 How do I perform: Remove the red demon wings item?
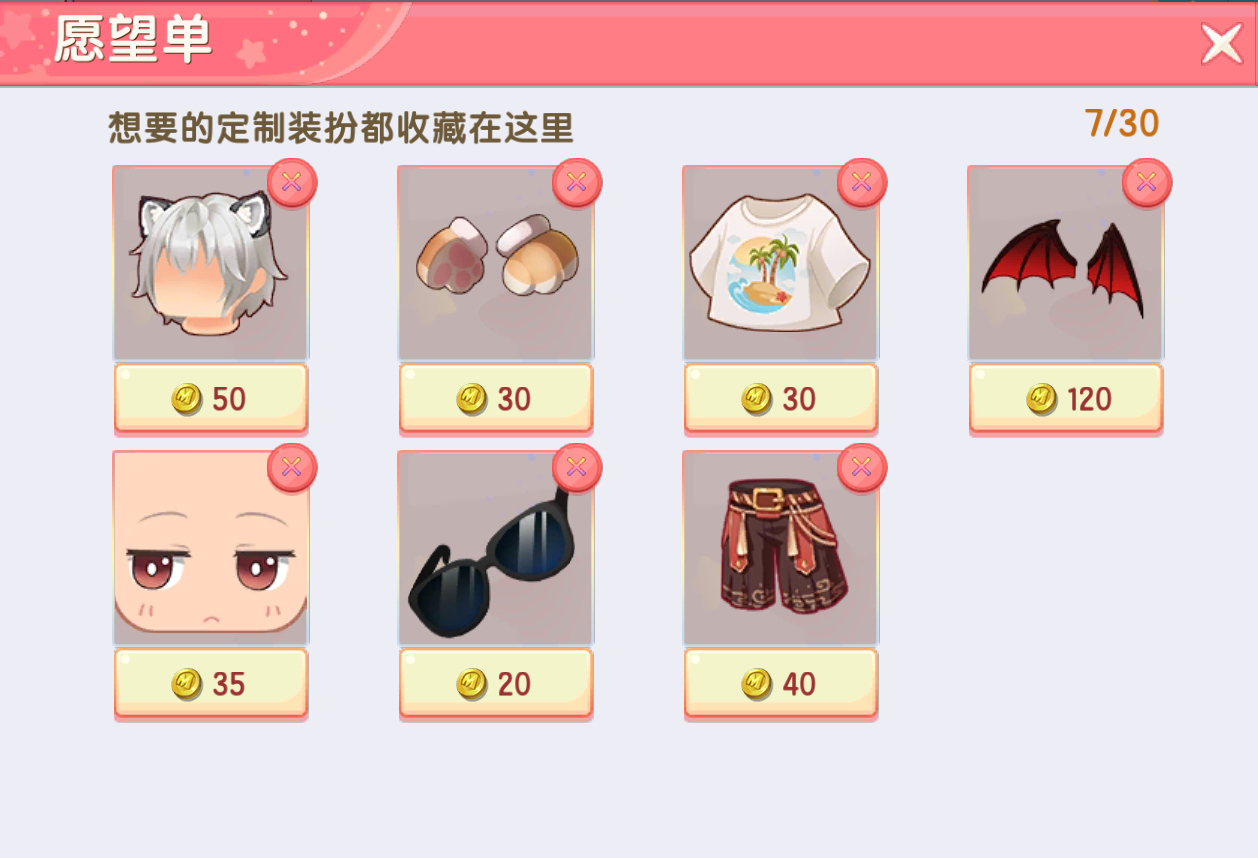(x=1147, y=183)
